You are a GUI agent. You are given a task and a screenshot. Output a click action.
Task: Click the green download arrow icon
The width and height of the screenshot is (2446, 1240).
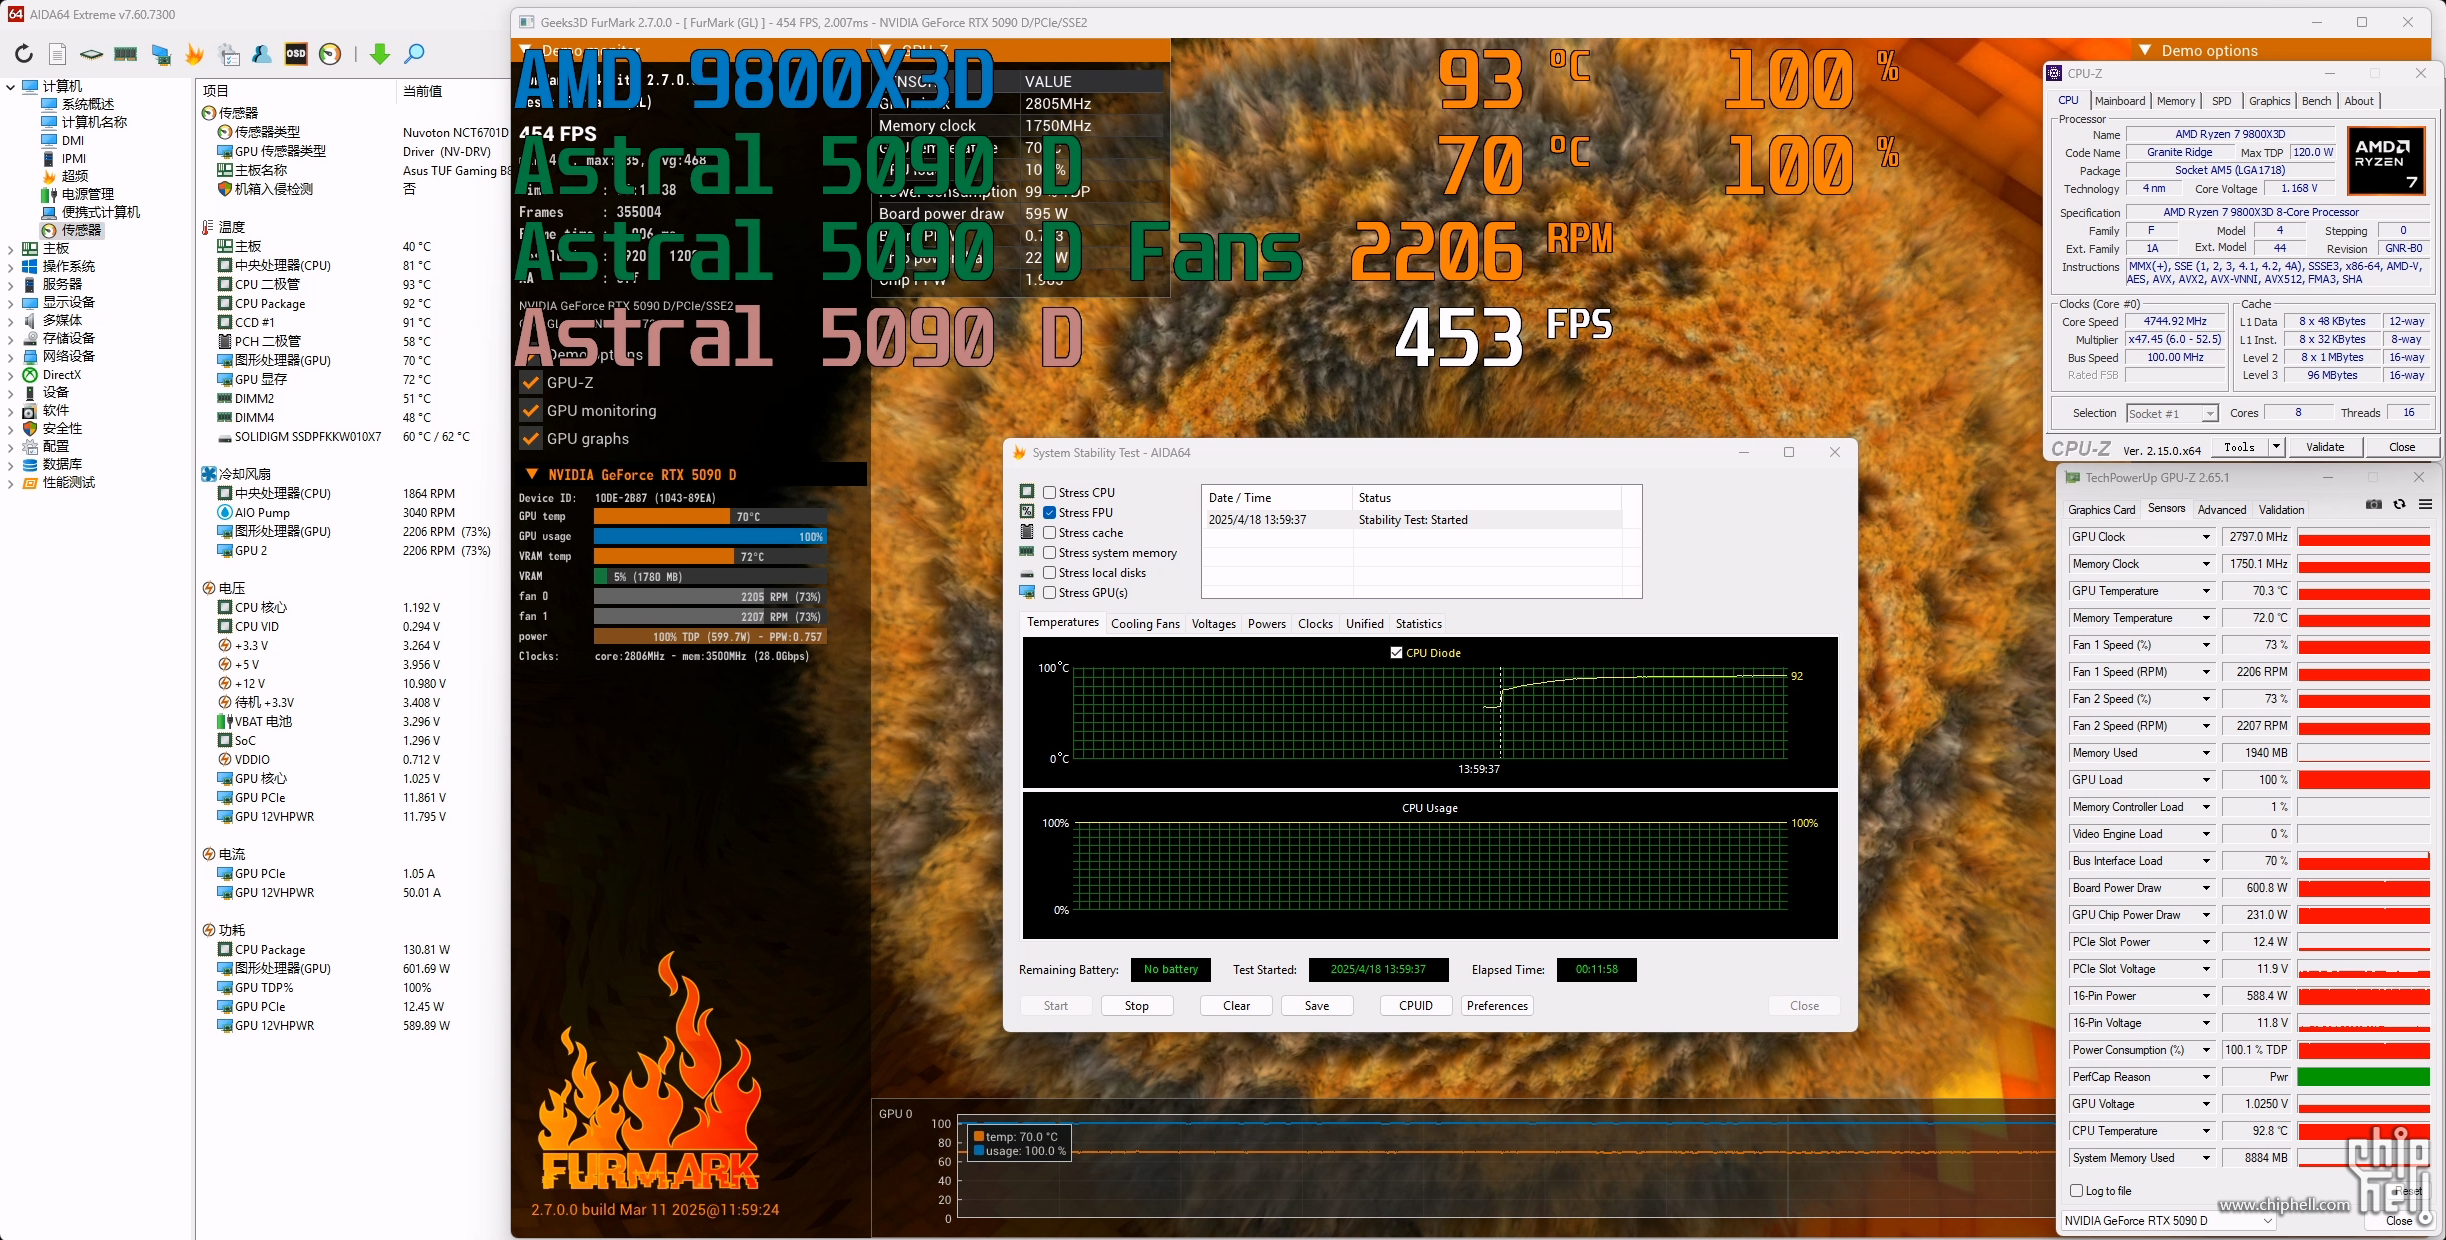pos(380,54)
